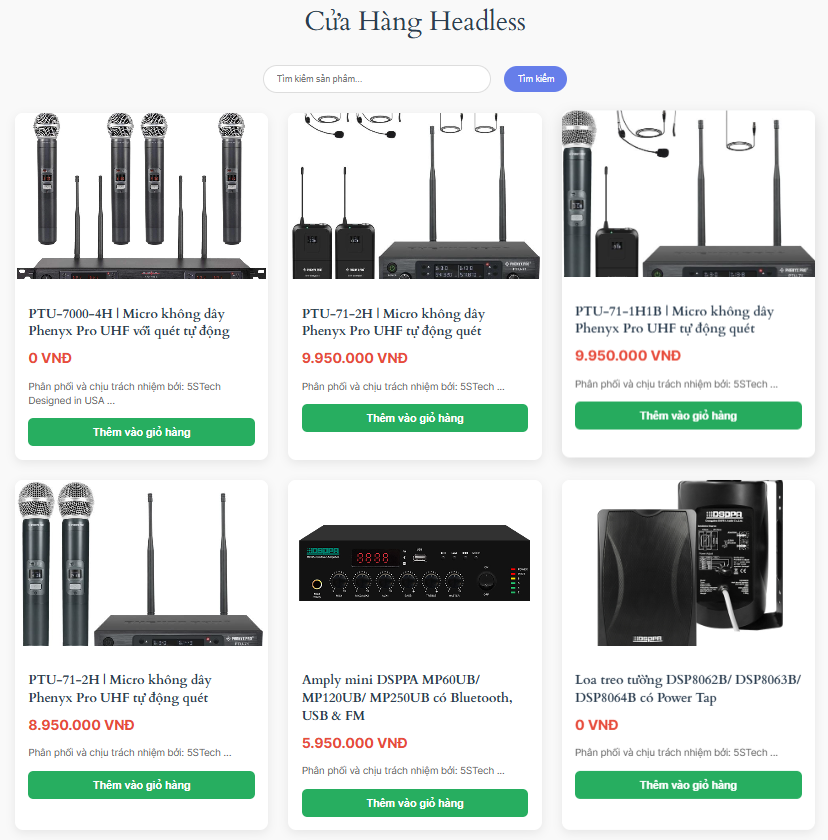Open the DSPPA wall speaker product image

688,563
